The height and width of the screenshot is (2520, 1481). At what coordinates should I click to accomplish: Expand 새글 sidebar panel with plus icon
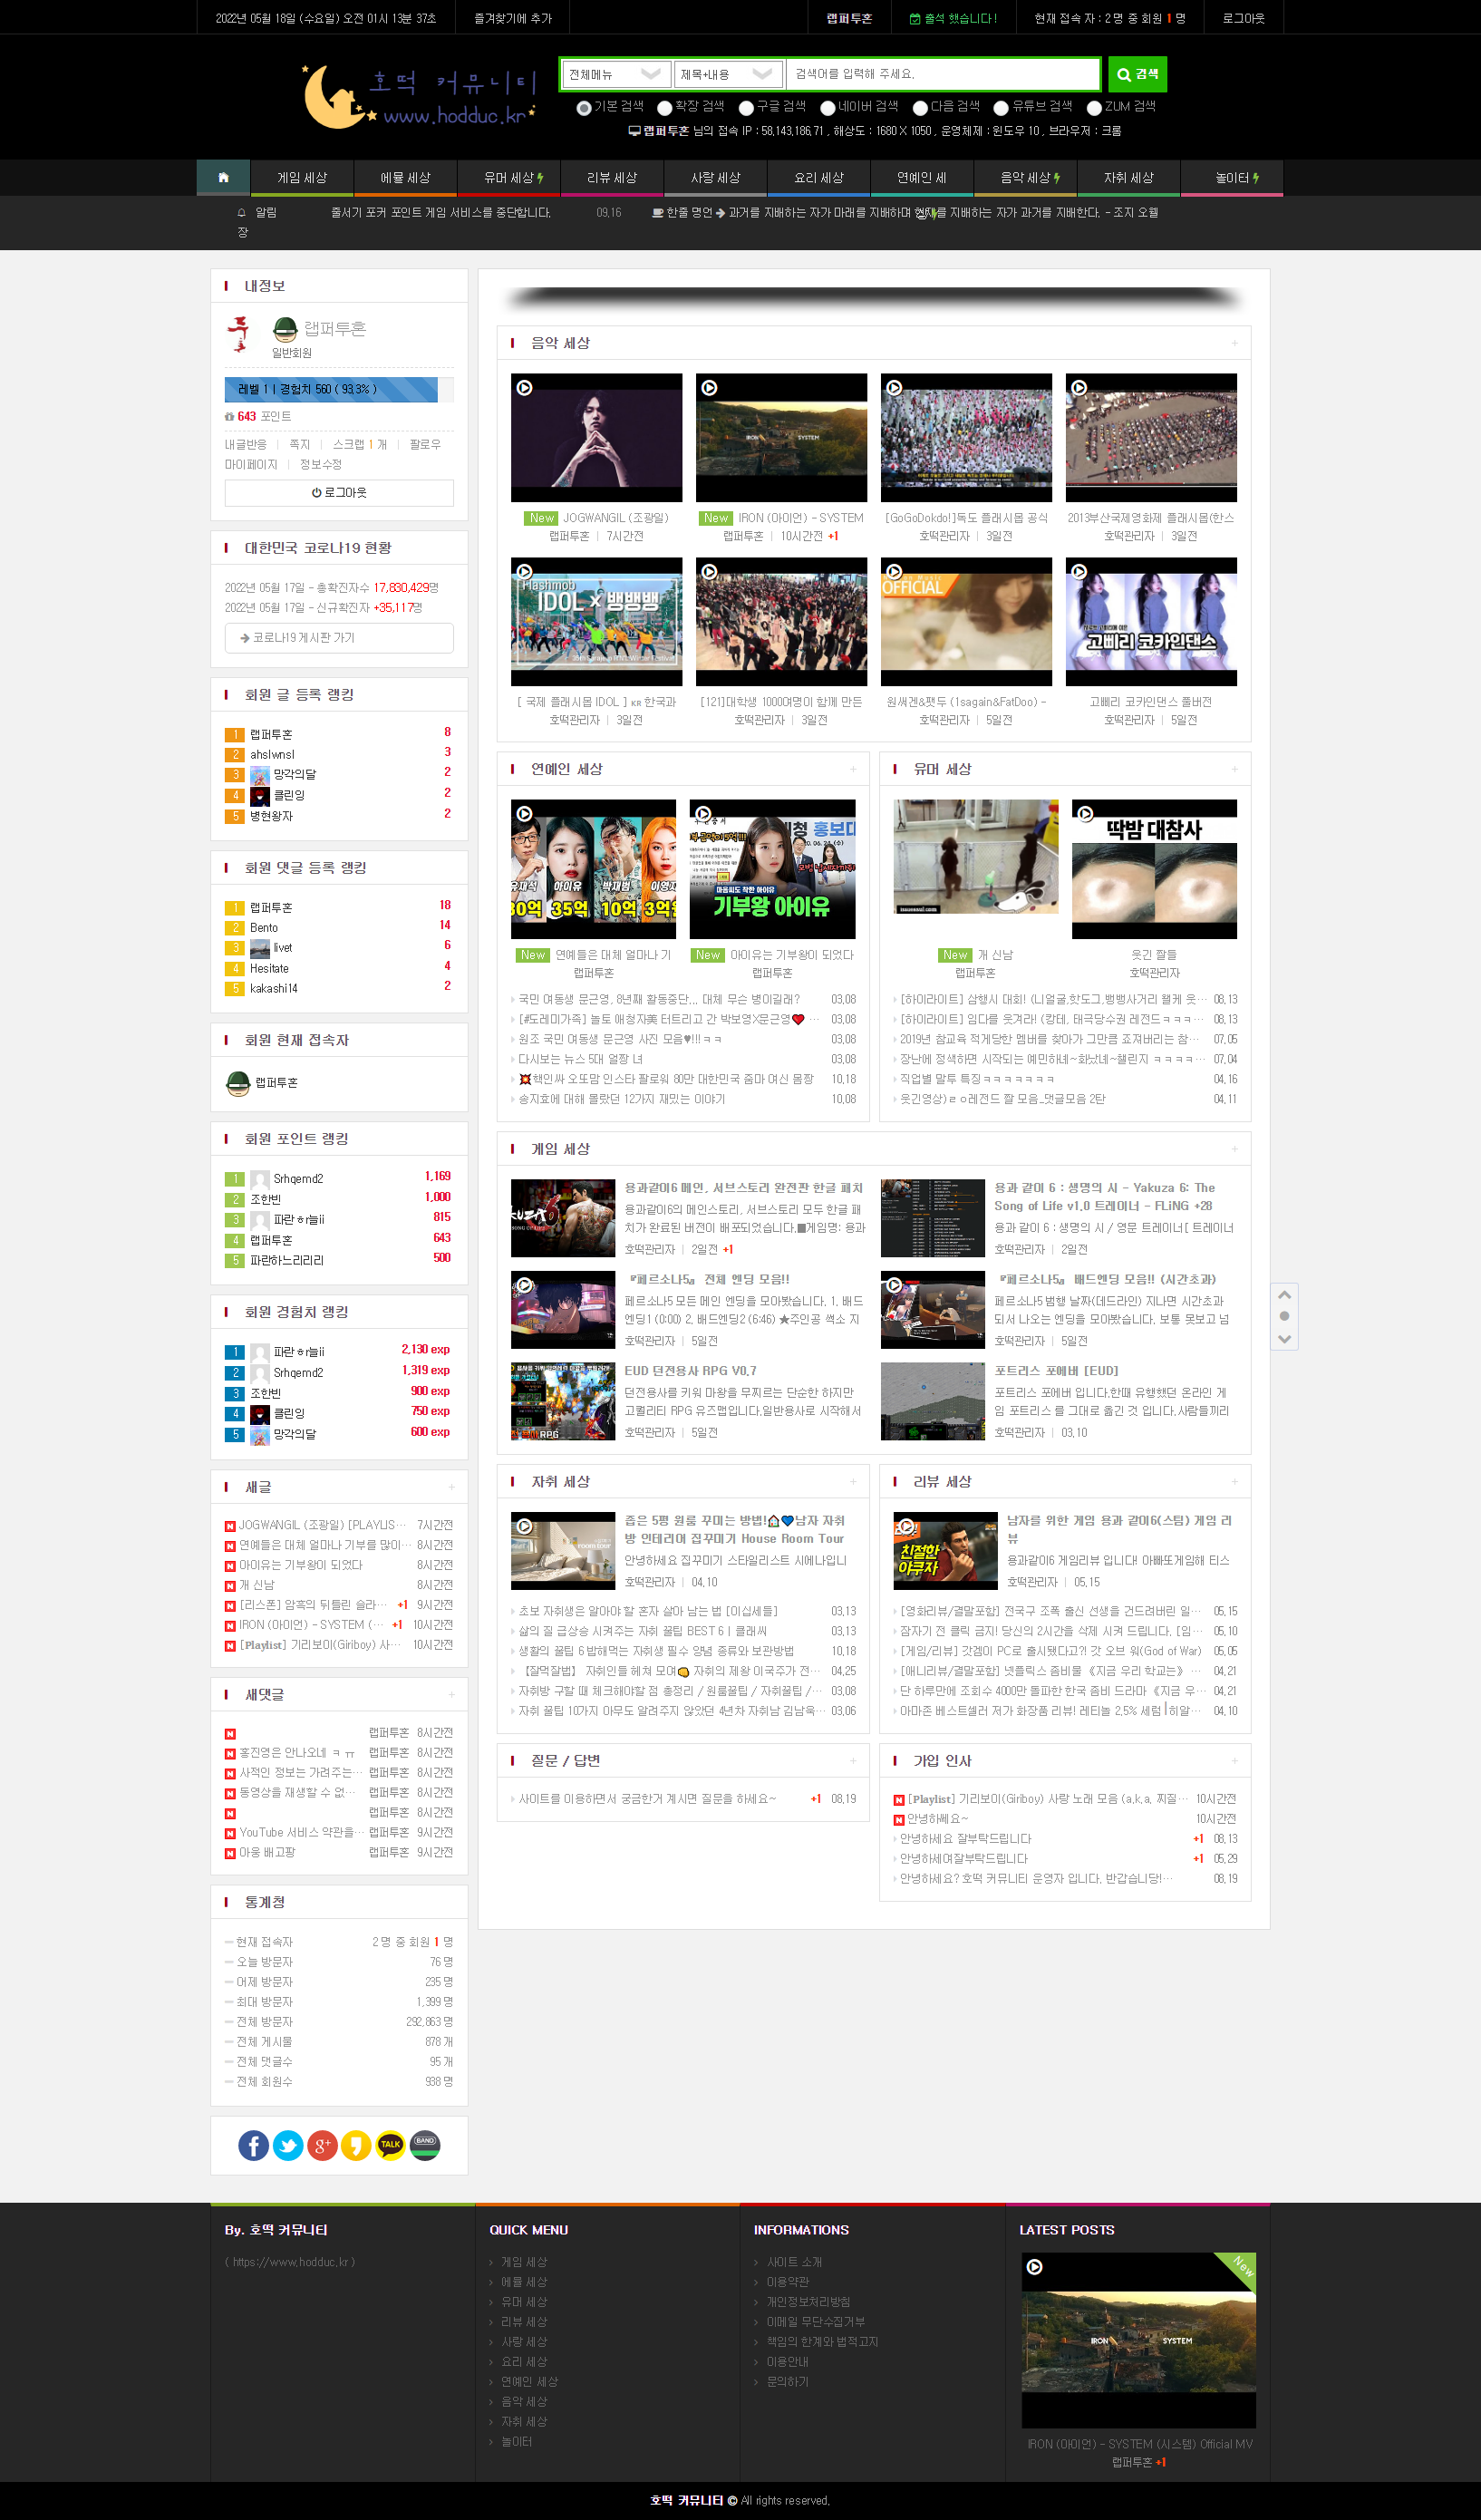pyautogui.click(x=452, y=1488)
